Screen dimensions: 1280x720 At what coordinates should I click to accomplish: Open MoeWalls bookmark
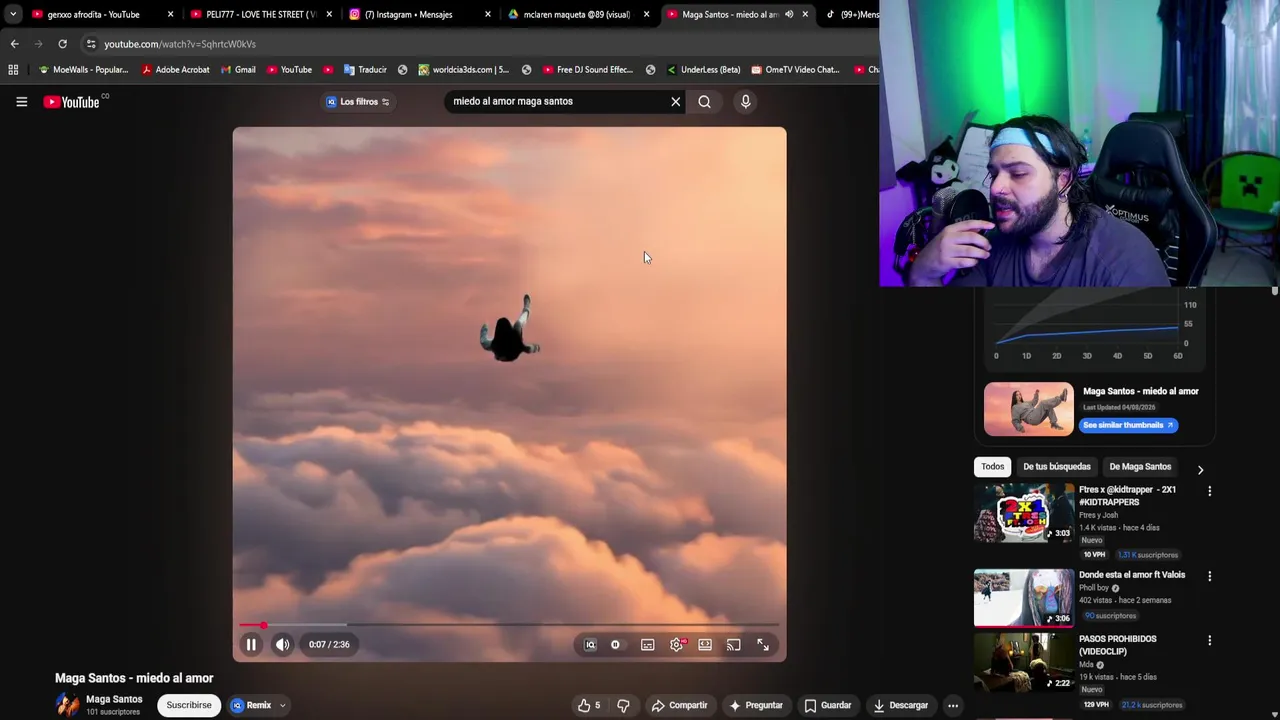point(83,70)
